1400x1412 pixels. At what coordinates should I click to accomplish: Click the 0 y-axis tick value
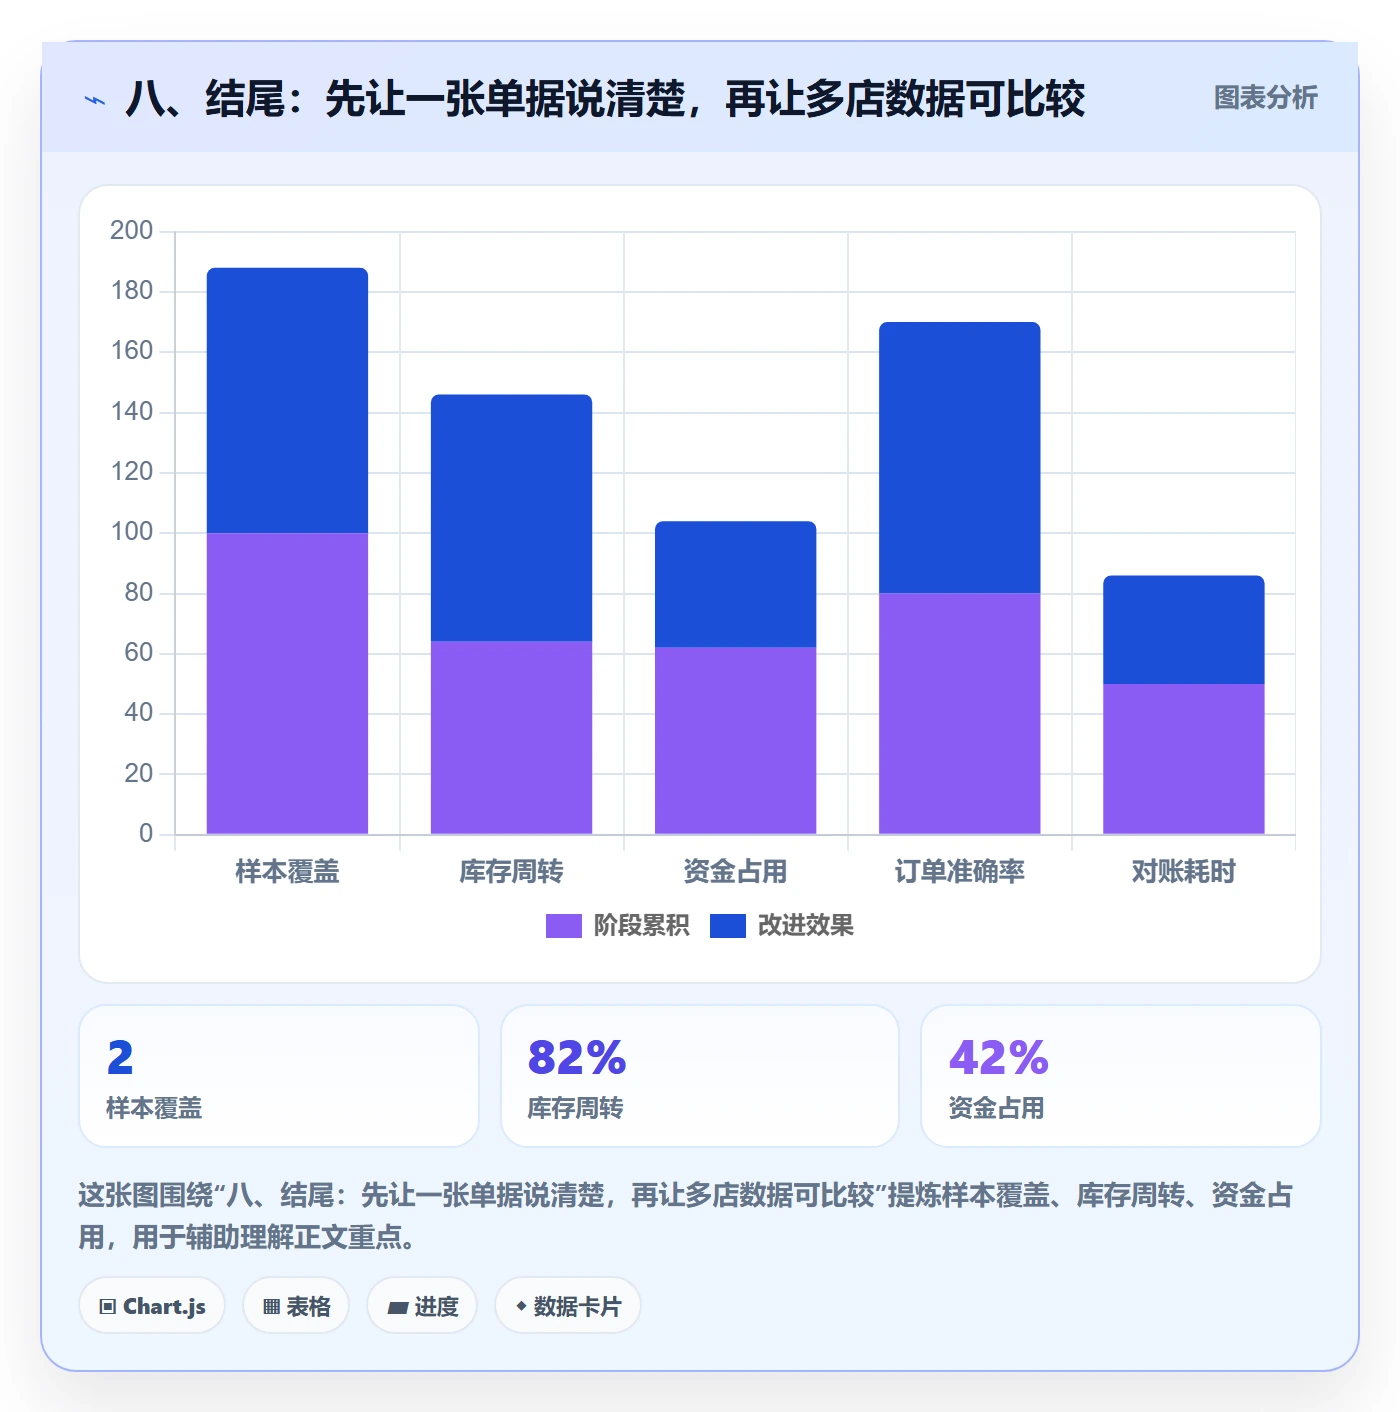pyautogui.click(x=146, y=833)
